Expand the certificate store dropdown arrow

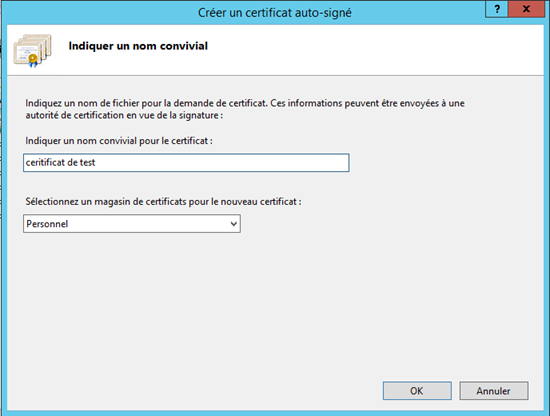pos(234,224)
